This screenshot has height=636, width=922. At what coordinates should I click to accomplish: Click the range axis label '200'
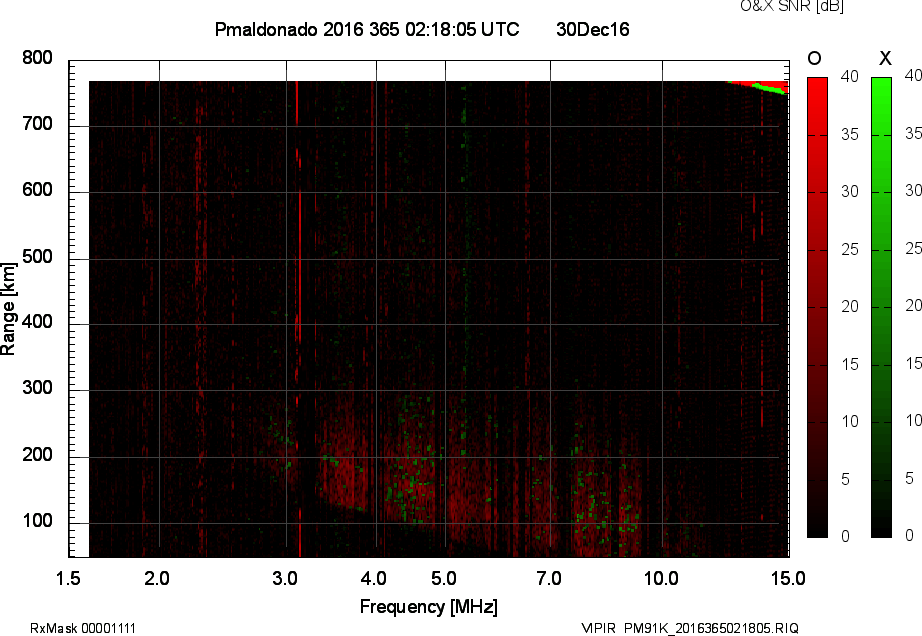[38, 455]
